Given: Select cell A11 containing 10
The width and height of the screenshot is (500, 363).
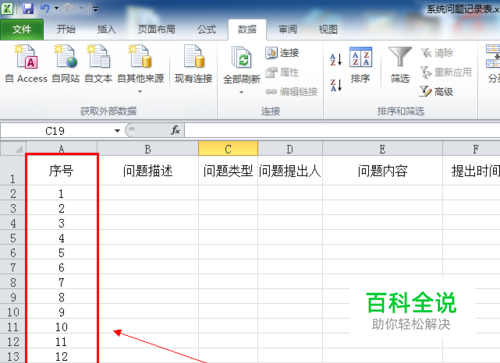Looking at the screenshot, I should point(62,327).
